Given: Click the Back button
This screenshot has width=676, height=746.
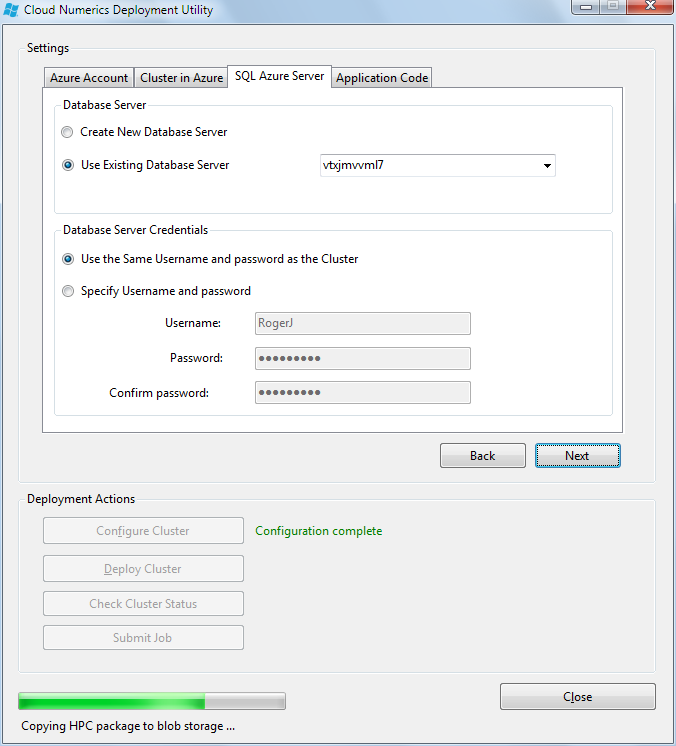Looking at the screenshot, I should 483,456.
